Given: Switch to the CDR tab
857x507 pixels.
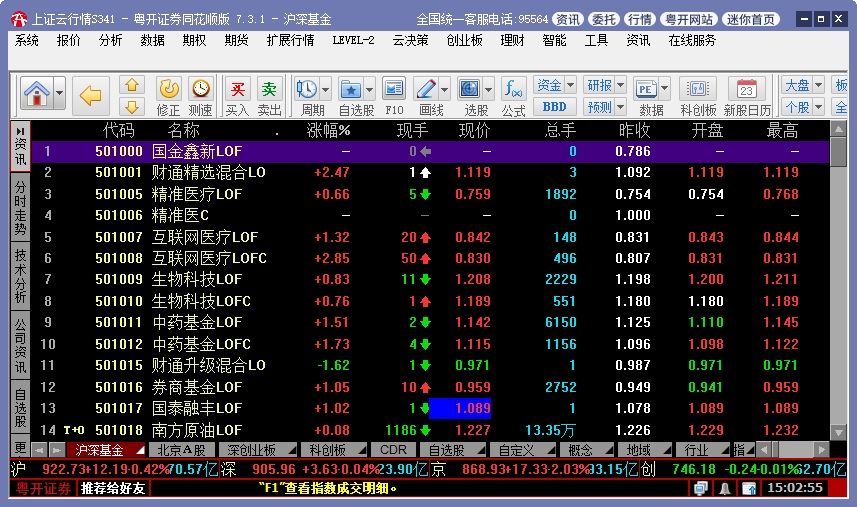Looking at the screenshot, I should click(x=394, y=450).
